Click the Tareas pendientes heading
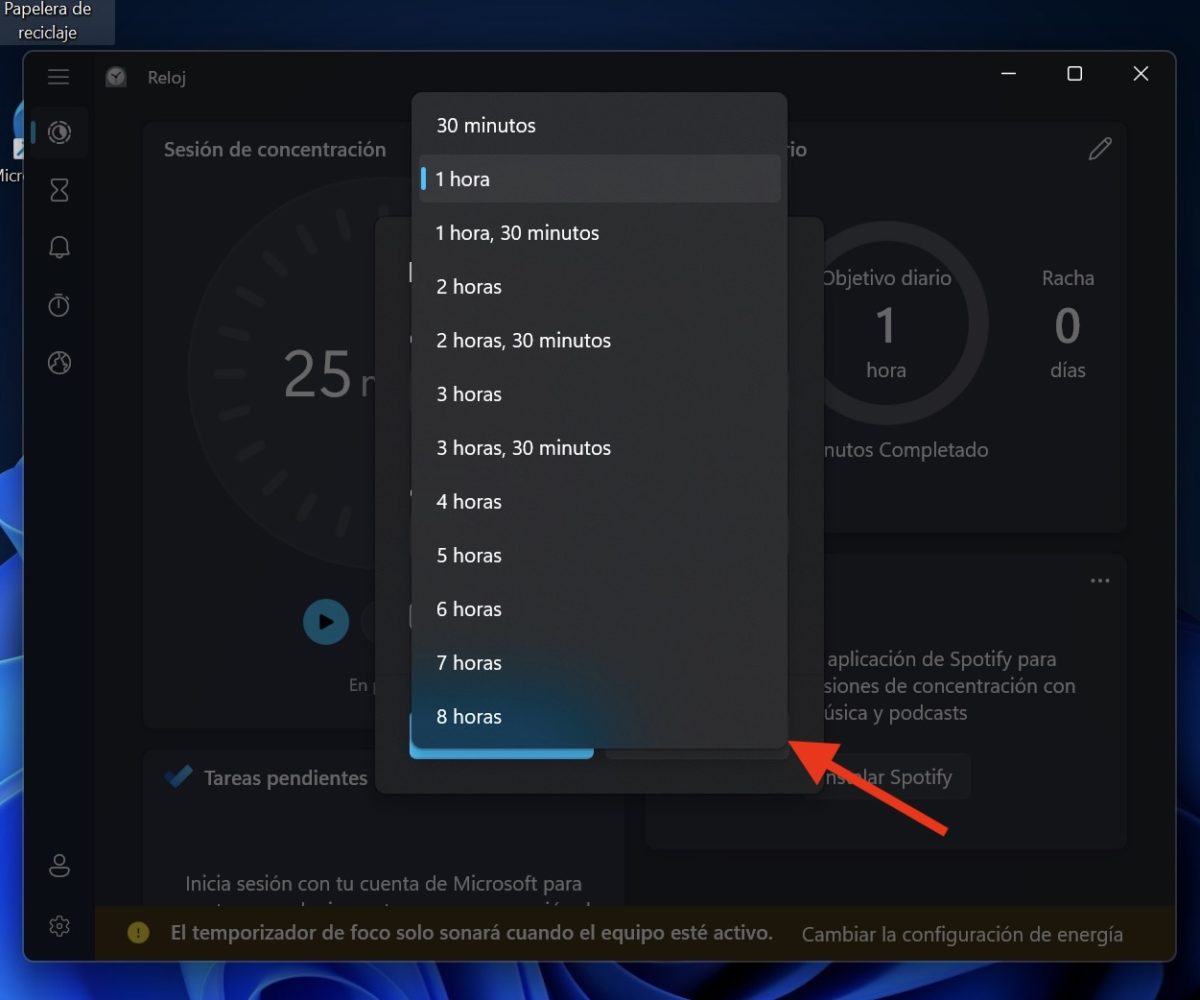 pyautogui.click(x=286, y=778)
